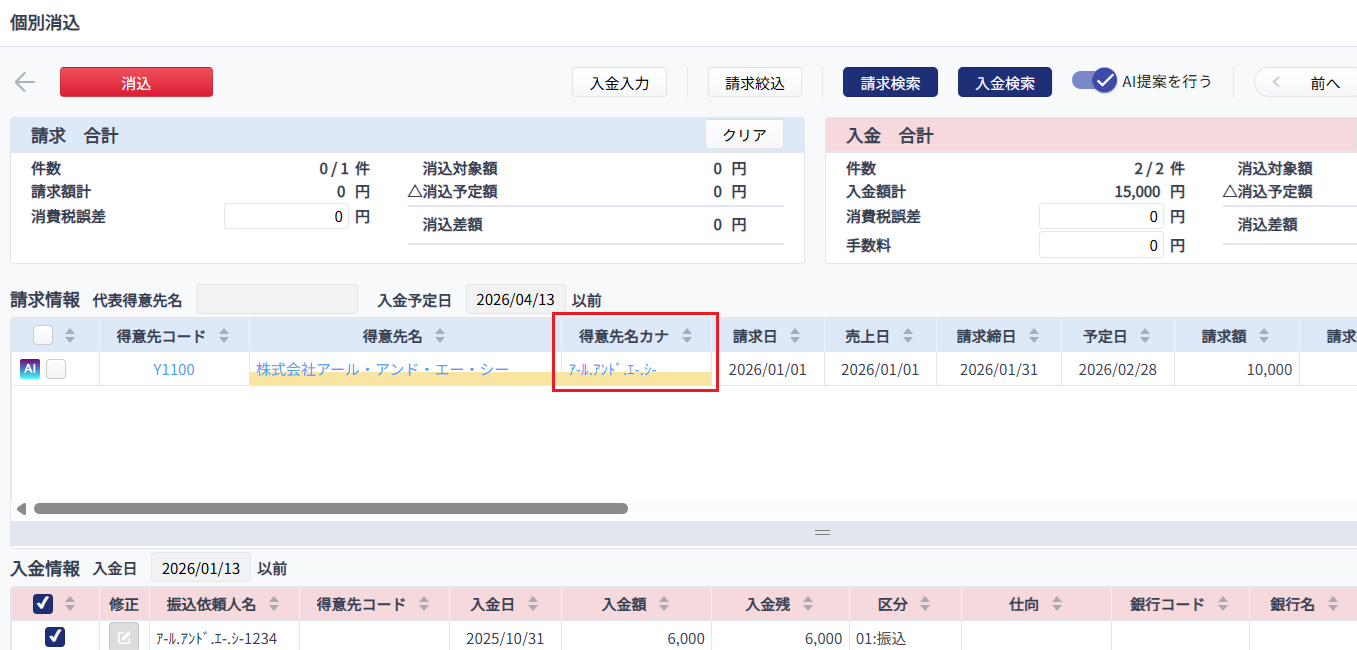This screenshot has width=1357, height=650.
Task: Click the AI suggestion badge icon
Action: (29, 369)
